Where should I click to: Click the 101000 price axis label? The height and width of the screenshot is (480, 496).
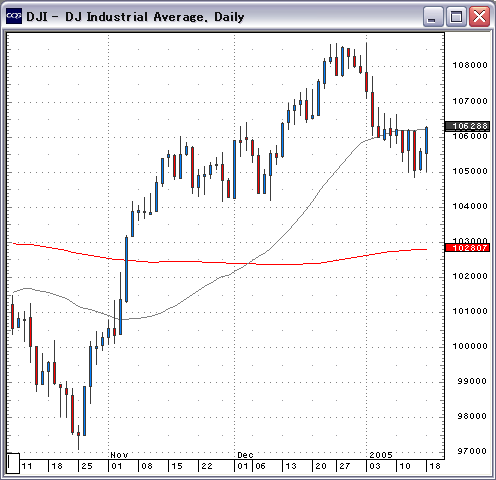[470, 311]
